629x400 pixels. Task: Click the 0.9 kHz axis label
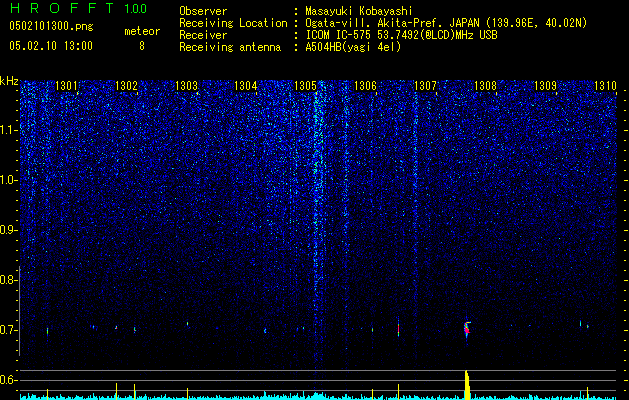pos(8,230)
